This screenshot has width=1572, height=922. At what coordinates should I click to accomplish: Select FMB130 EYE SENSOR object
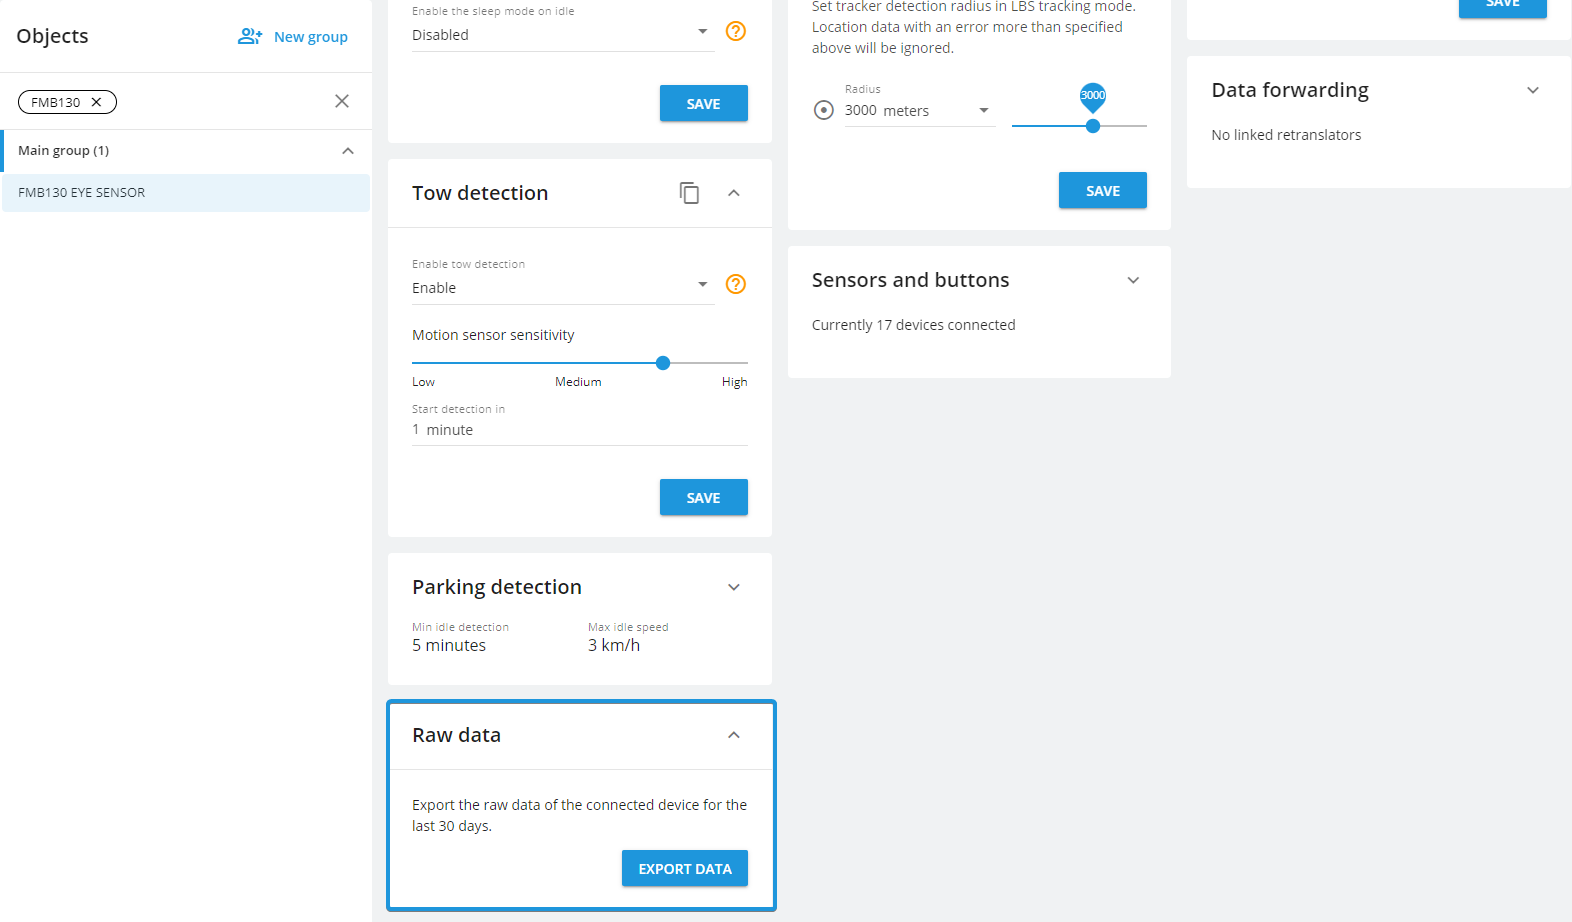(185, 193)
